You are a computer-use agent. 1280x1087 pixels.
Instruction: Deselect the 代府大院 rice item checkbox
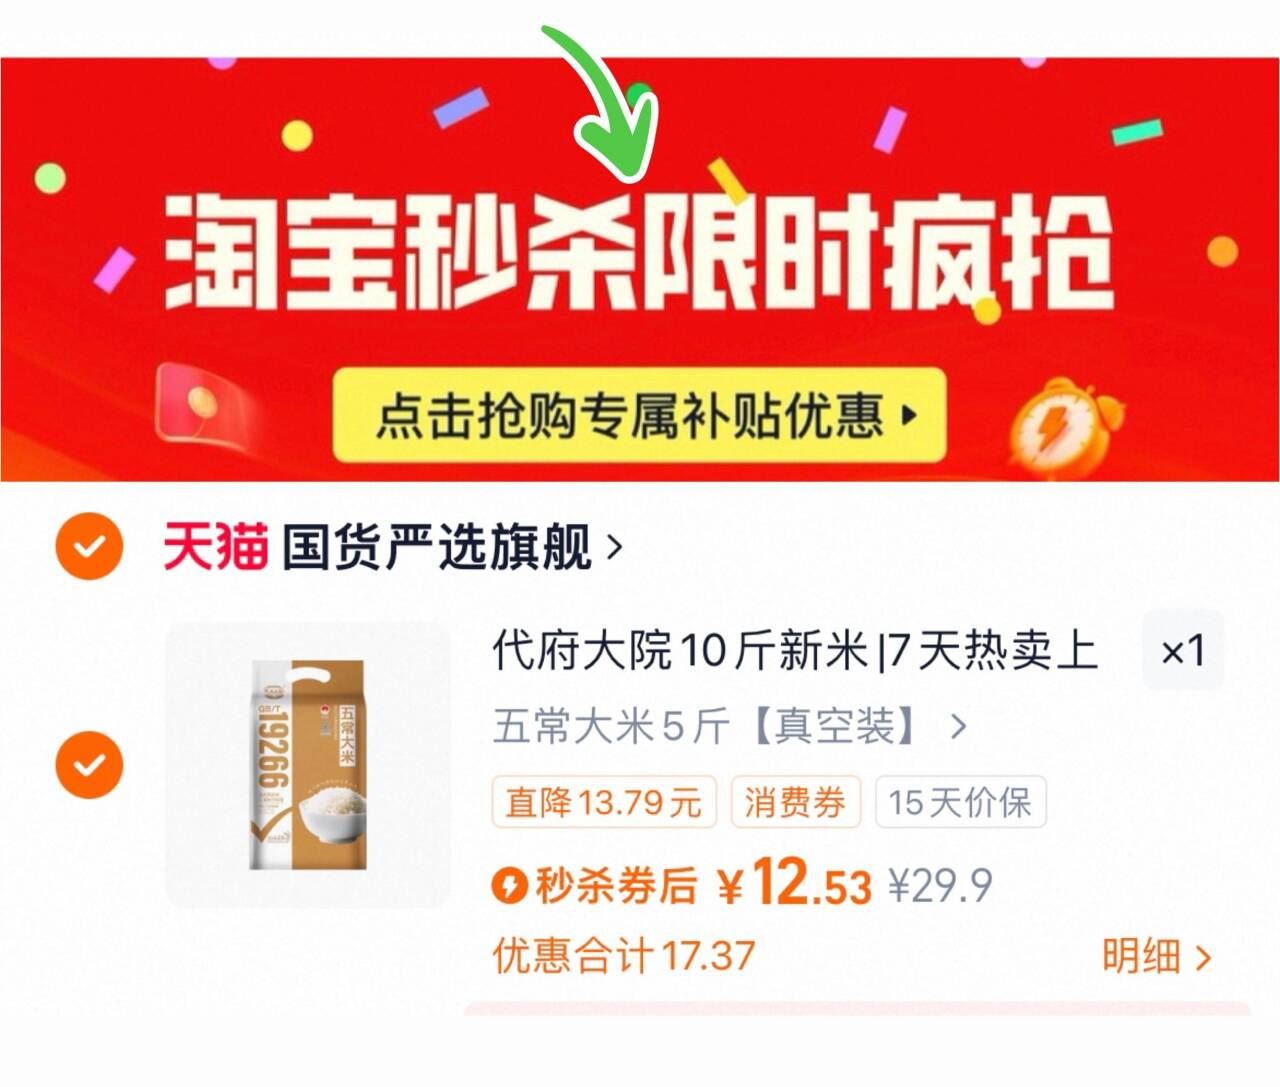click(89, 765)
